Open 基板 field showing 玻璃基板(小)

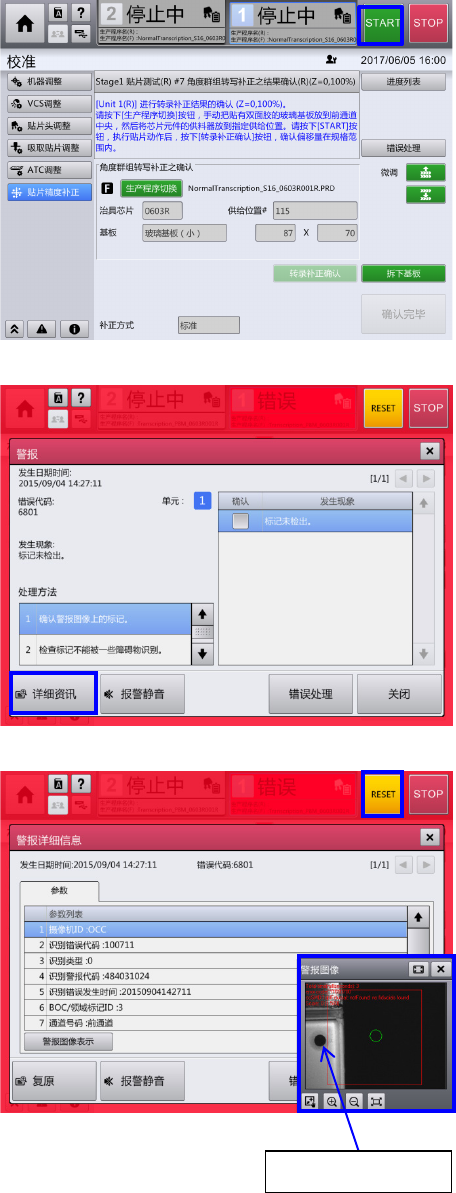click(x=184, y=233)
